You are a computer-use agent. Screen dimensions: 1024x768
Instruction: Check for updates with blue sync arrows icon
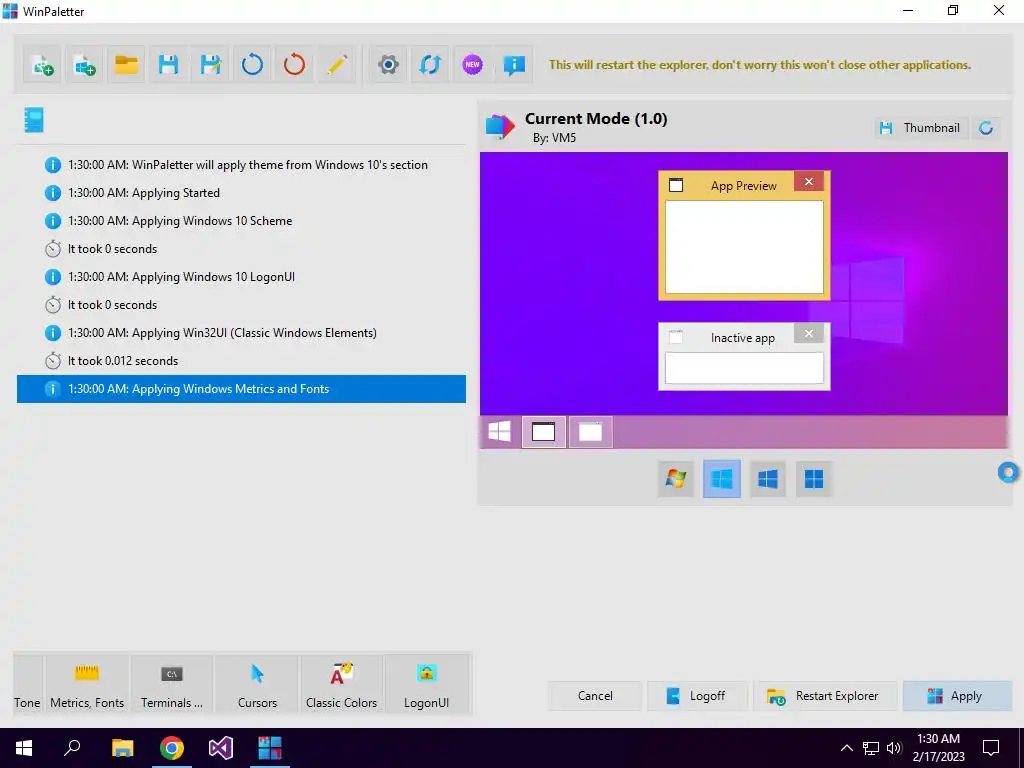point(430,65)
